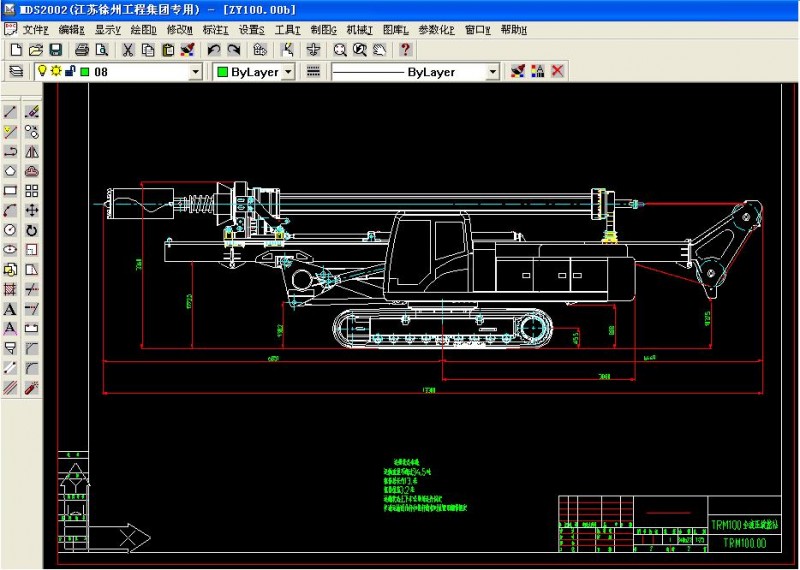800x570 pixels.
Task: Click the Save (floppy disk) icon
Action: point(55,49)
